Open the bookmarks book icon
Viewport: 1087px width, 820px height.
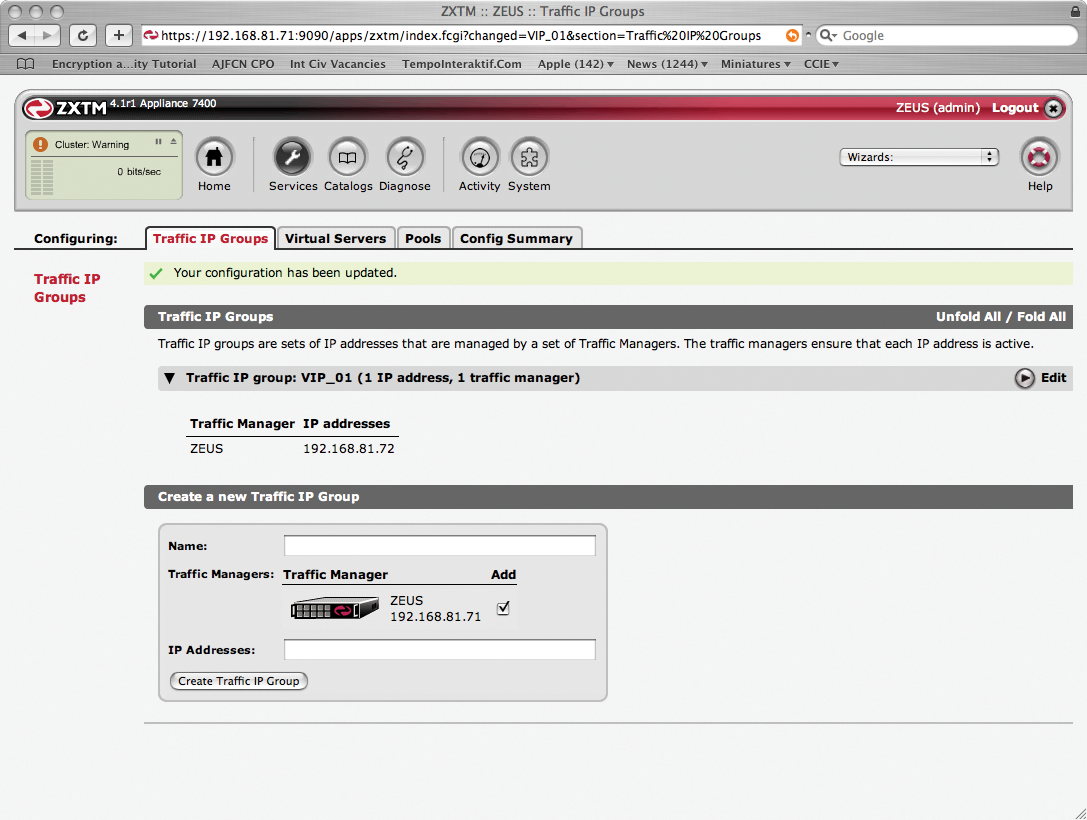[26, 64]
